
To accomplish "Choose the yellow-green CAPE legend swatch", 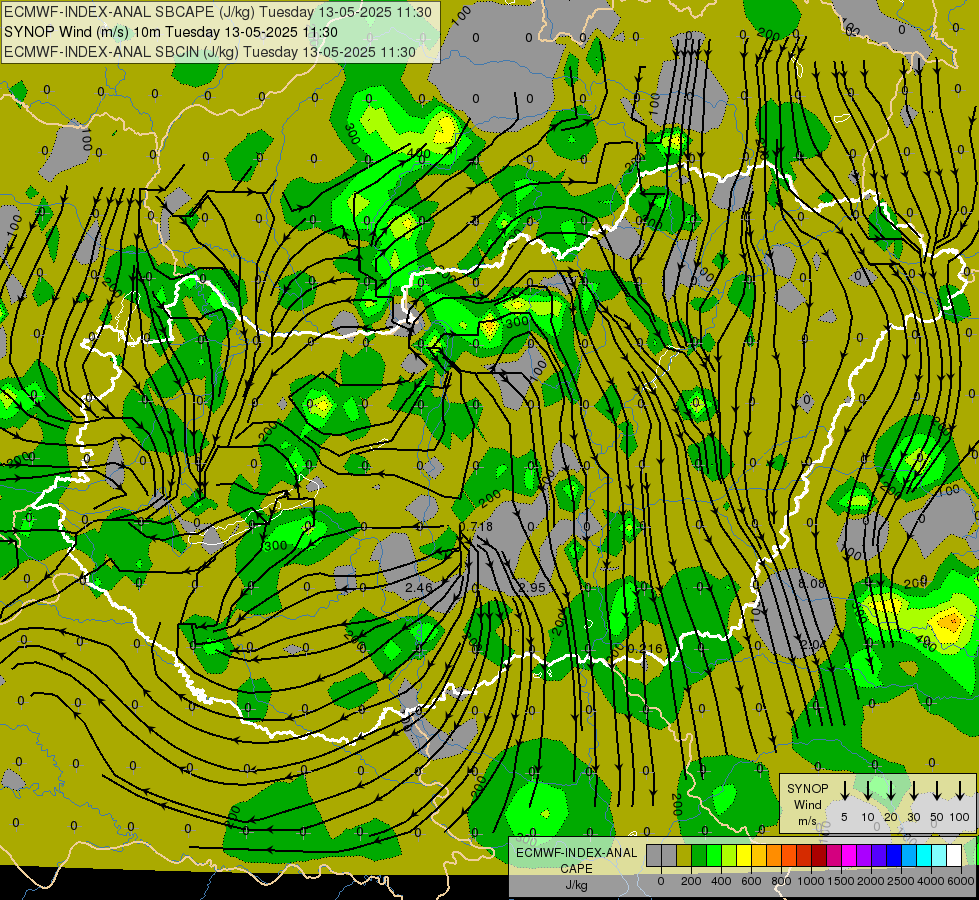I will click(729, 855).
